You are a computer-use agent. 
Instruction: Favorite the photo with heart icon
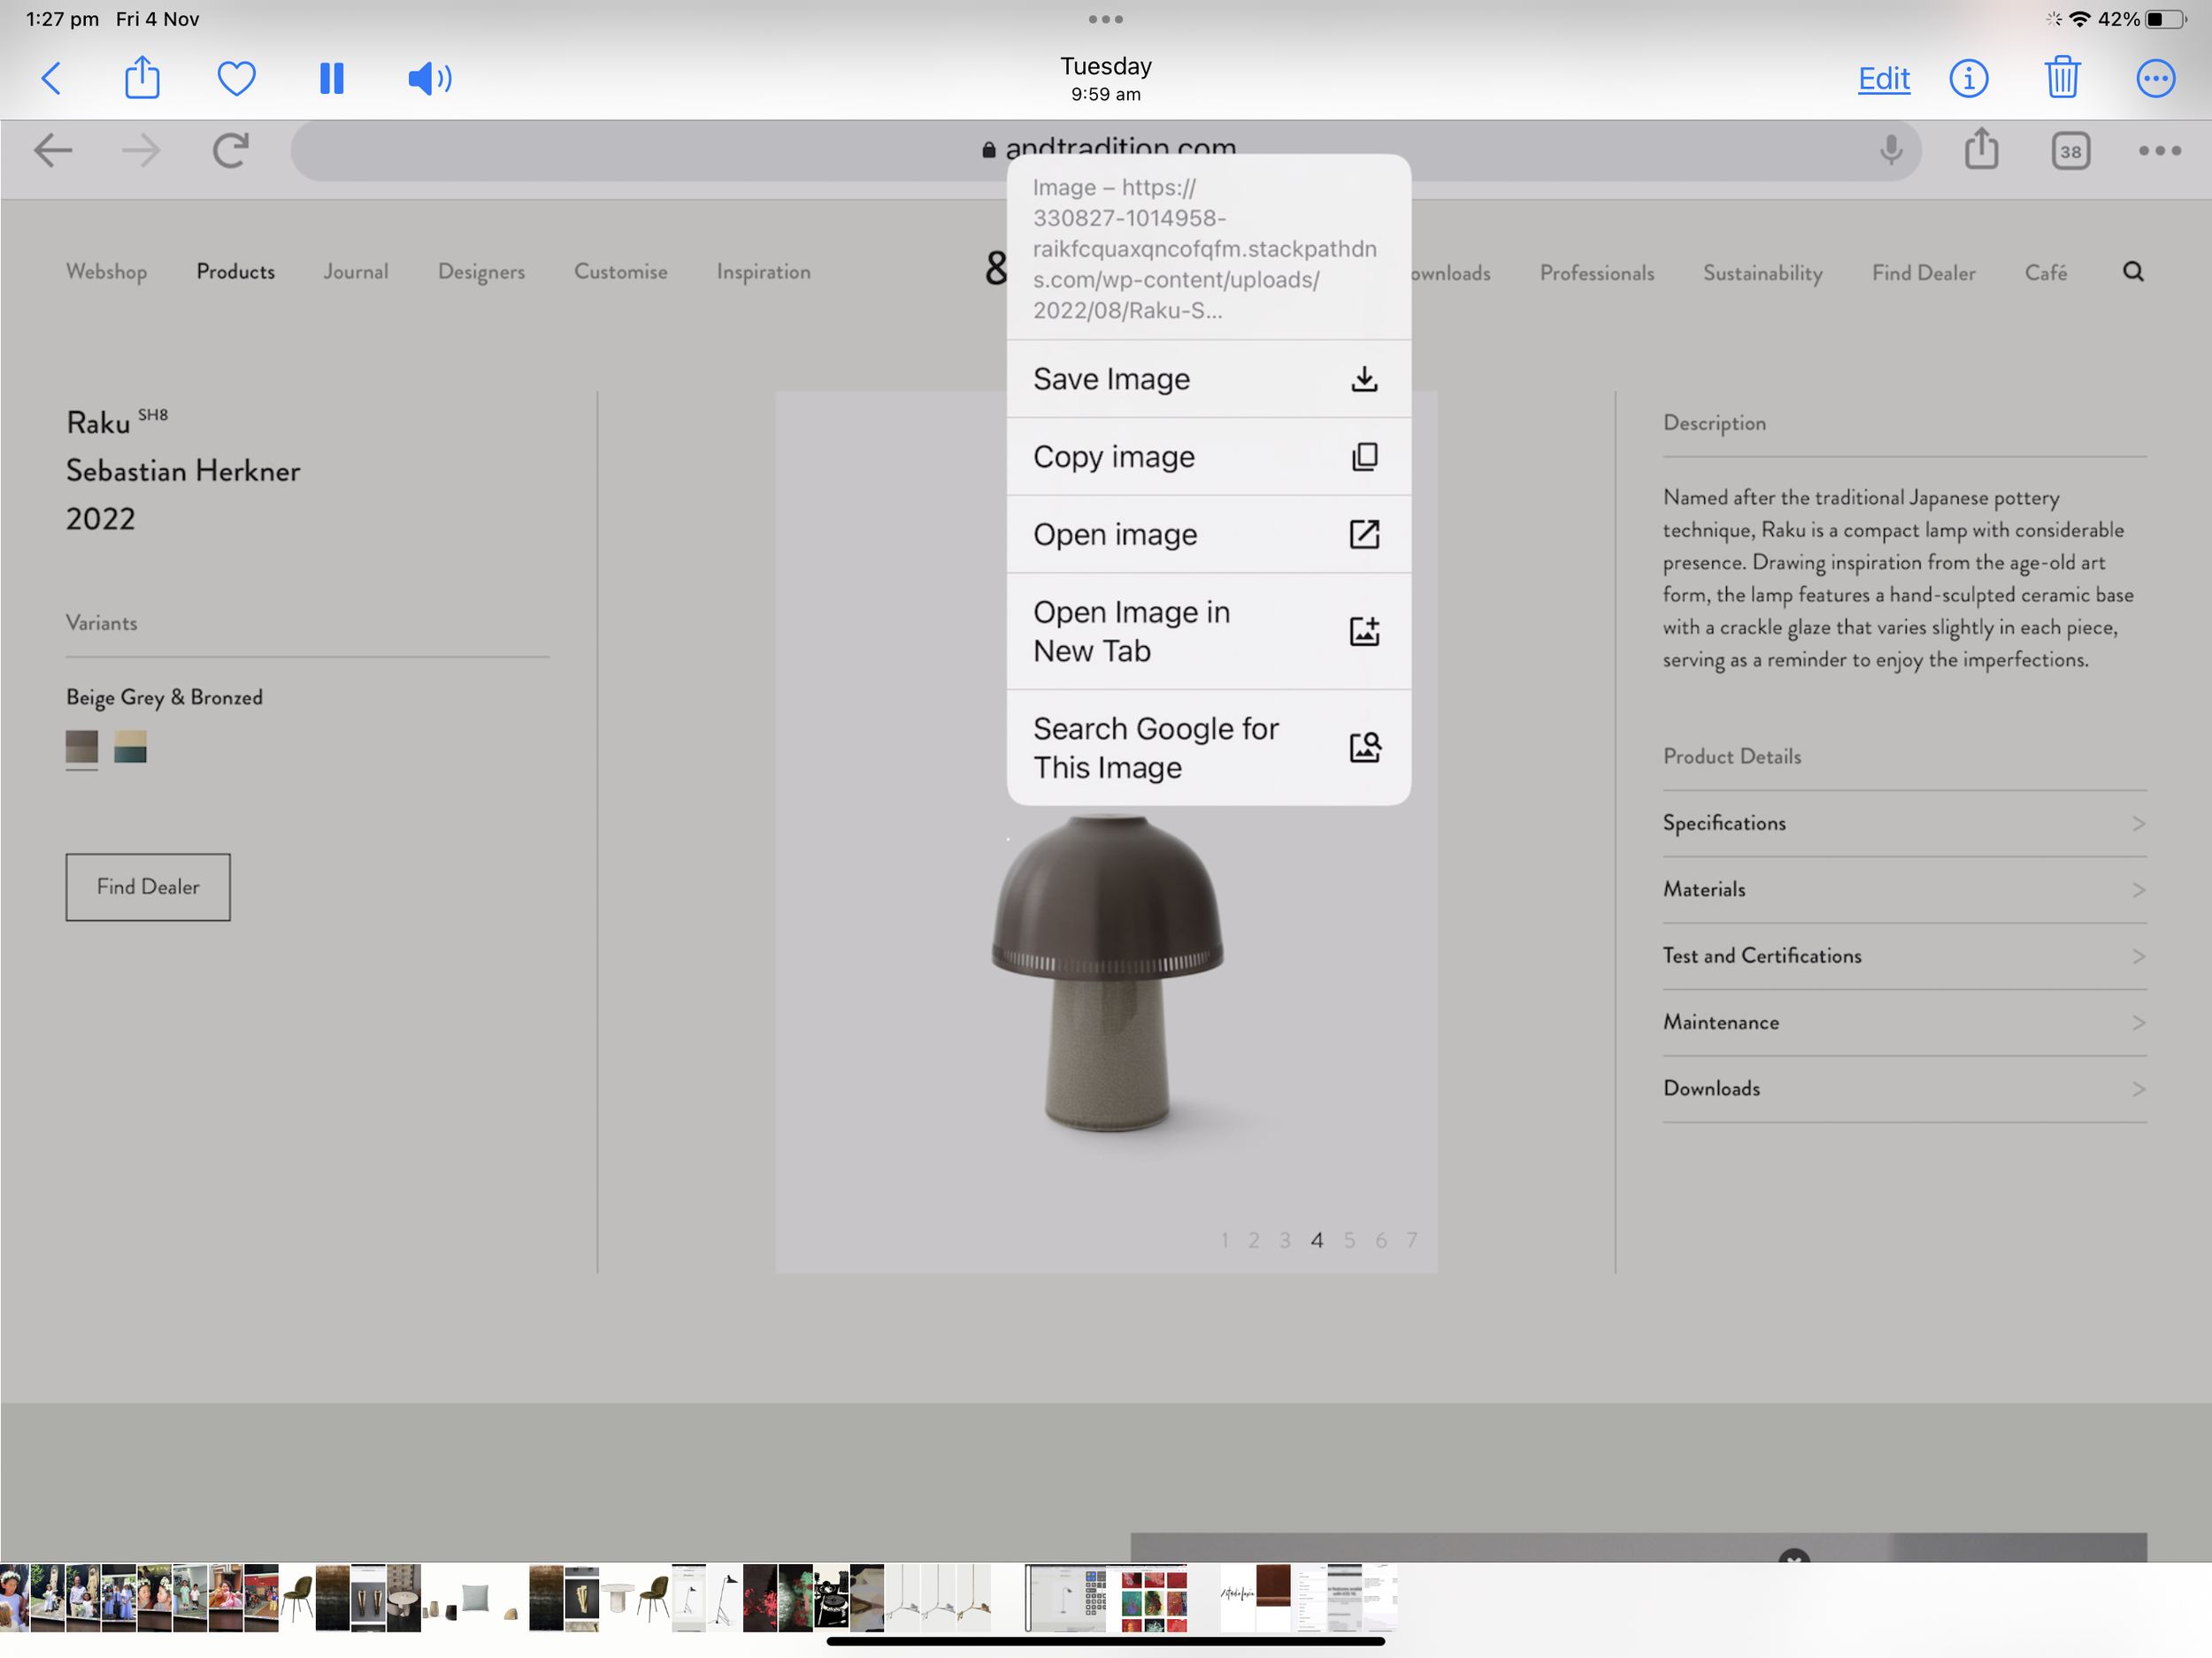[x=236, y=78]
